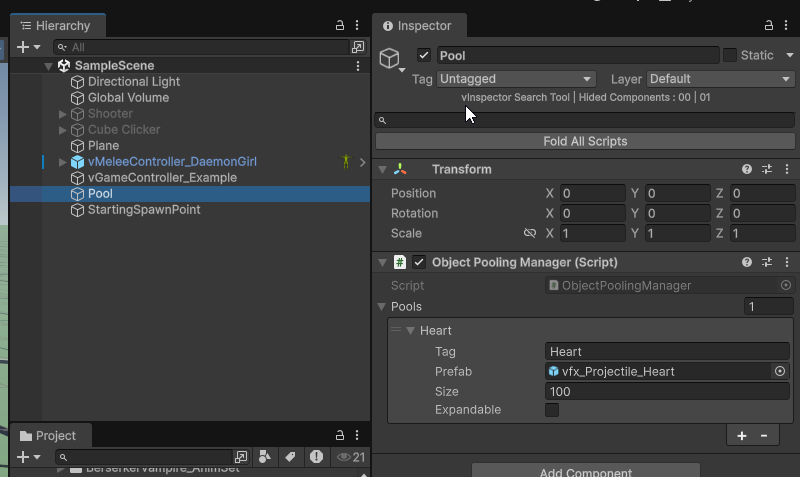Viewport: 800px width, 477px height.
Task: Click the Position X field
Action: [592, 193]
